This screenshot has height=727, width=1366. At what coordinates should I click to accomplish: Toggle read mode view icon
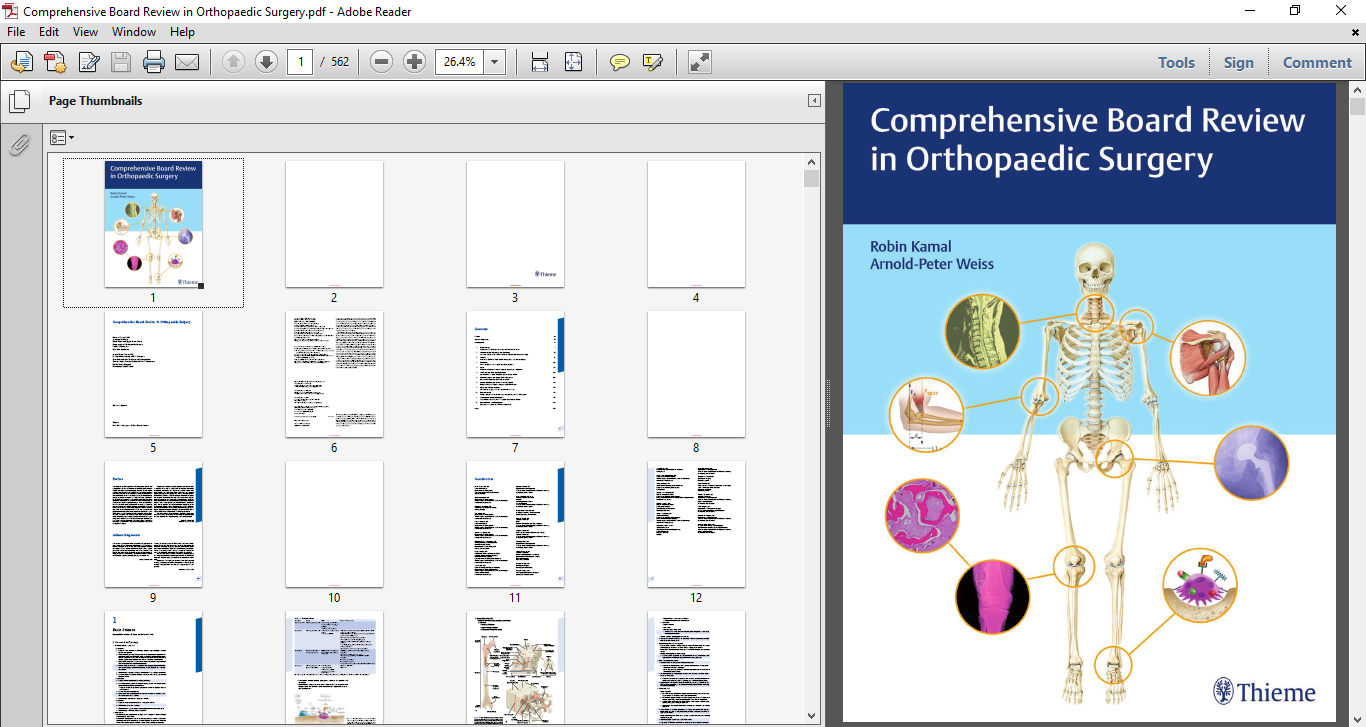700,62
